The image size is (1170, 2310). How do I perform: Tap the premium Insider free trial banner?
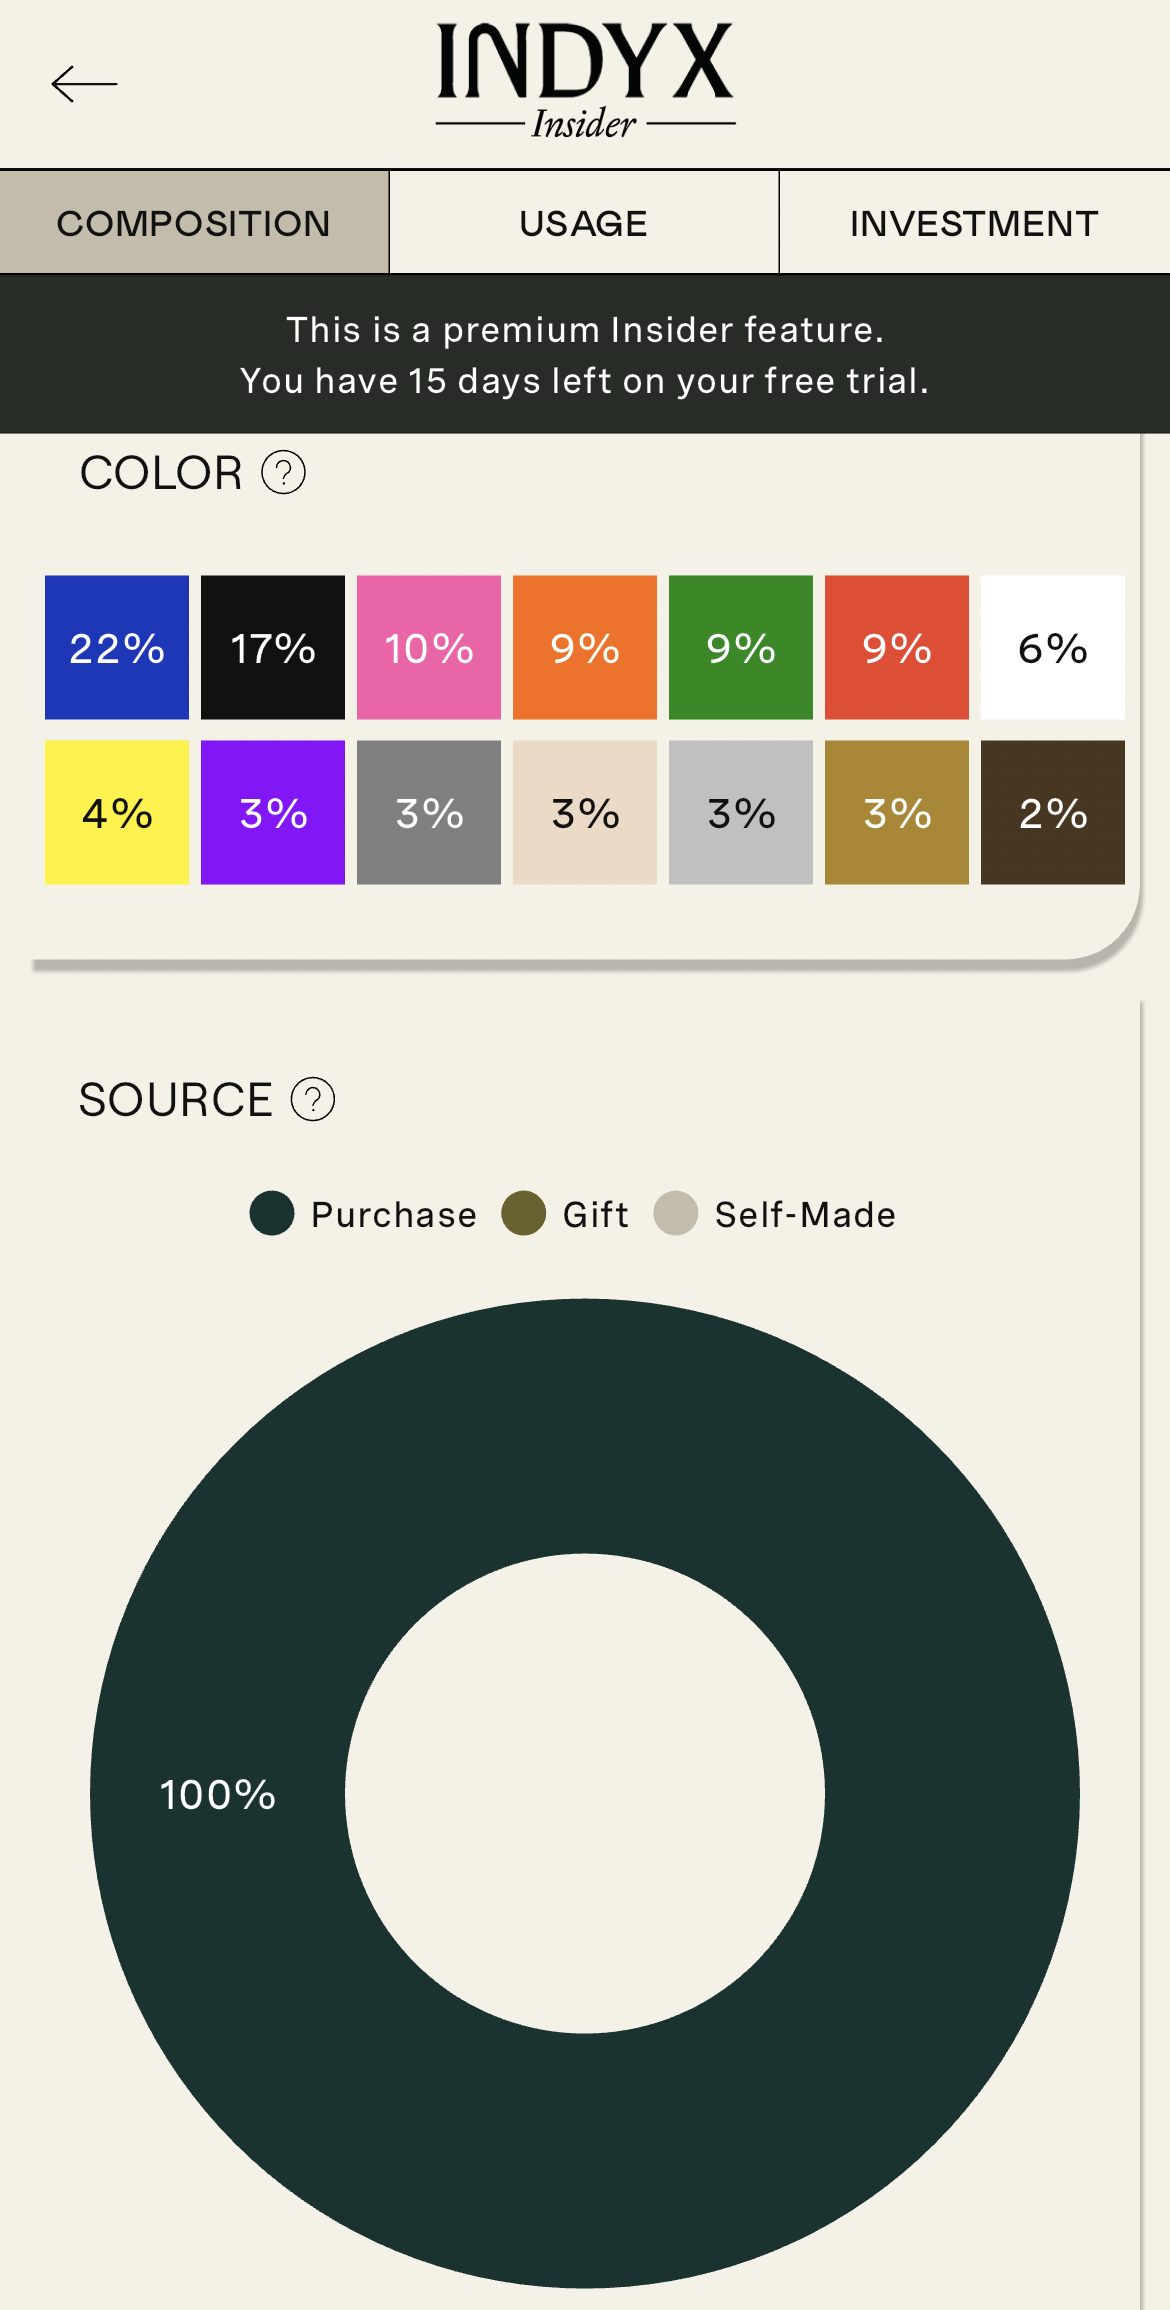(585, 355)
